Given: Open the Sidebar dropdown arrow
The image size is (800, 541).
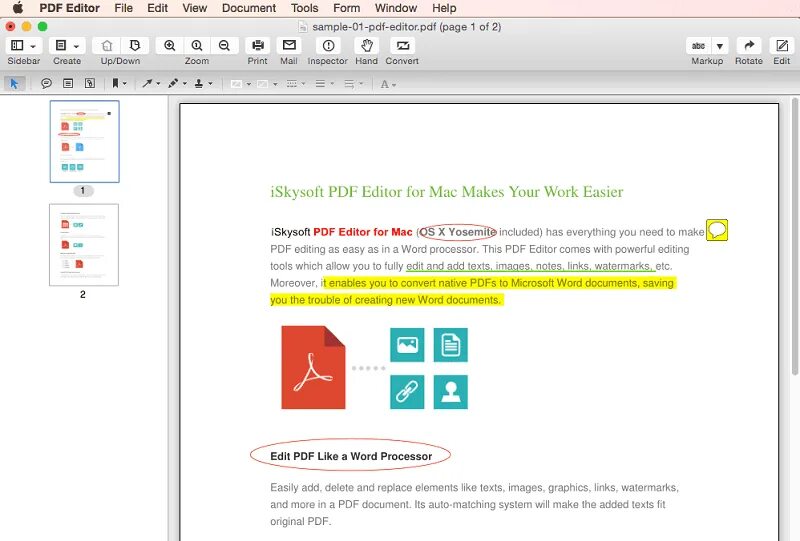Looking at the screenshot, I should pos(33,46).
